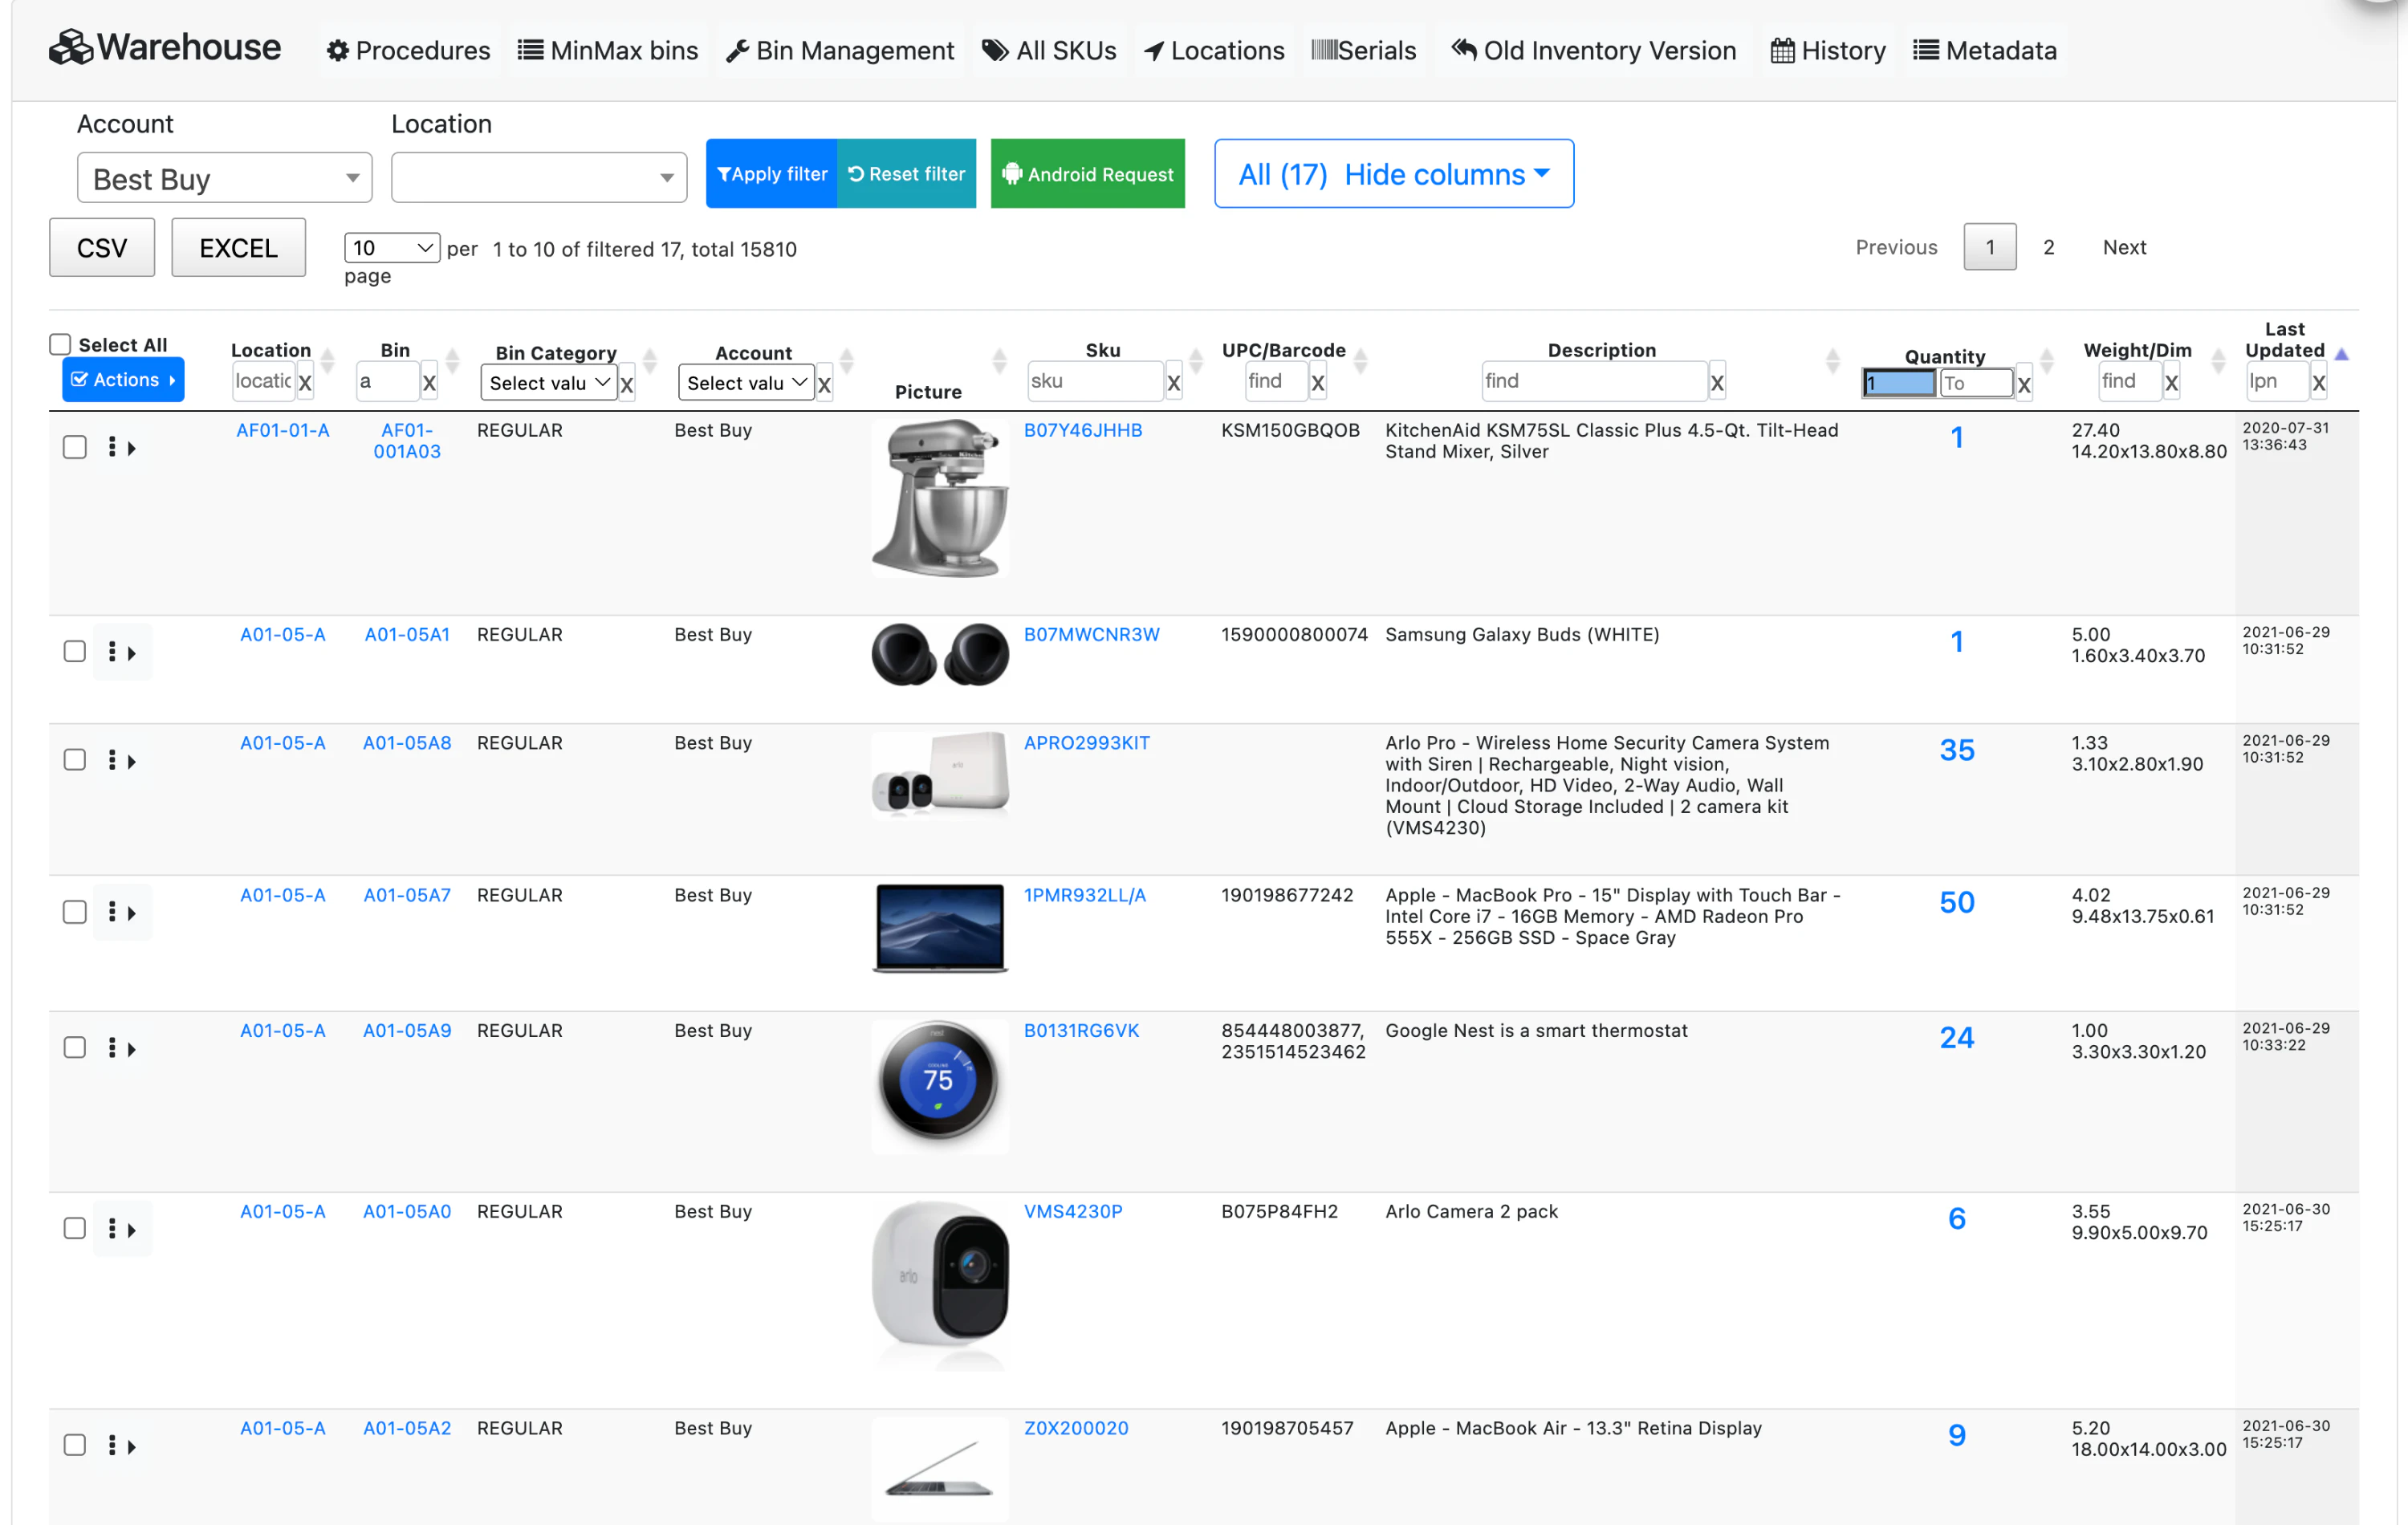Tick the checkbox for the KitchenAid mixer row
This screenshot has width=2408, height=1525.
(x=75, y=447)
